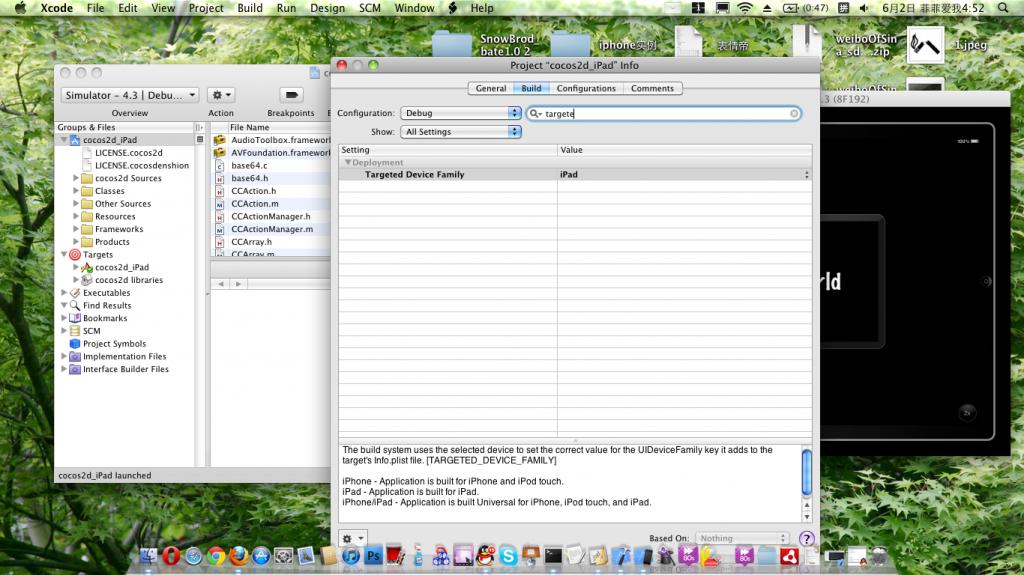Open Spotlight search in menu bar
Viewport: 1024px width, 575px height.
point(1003,8)
